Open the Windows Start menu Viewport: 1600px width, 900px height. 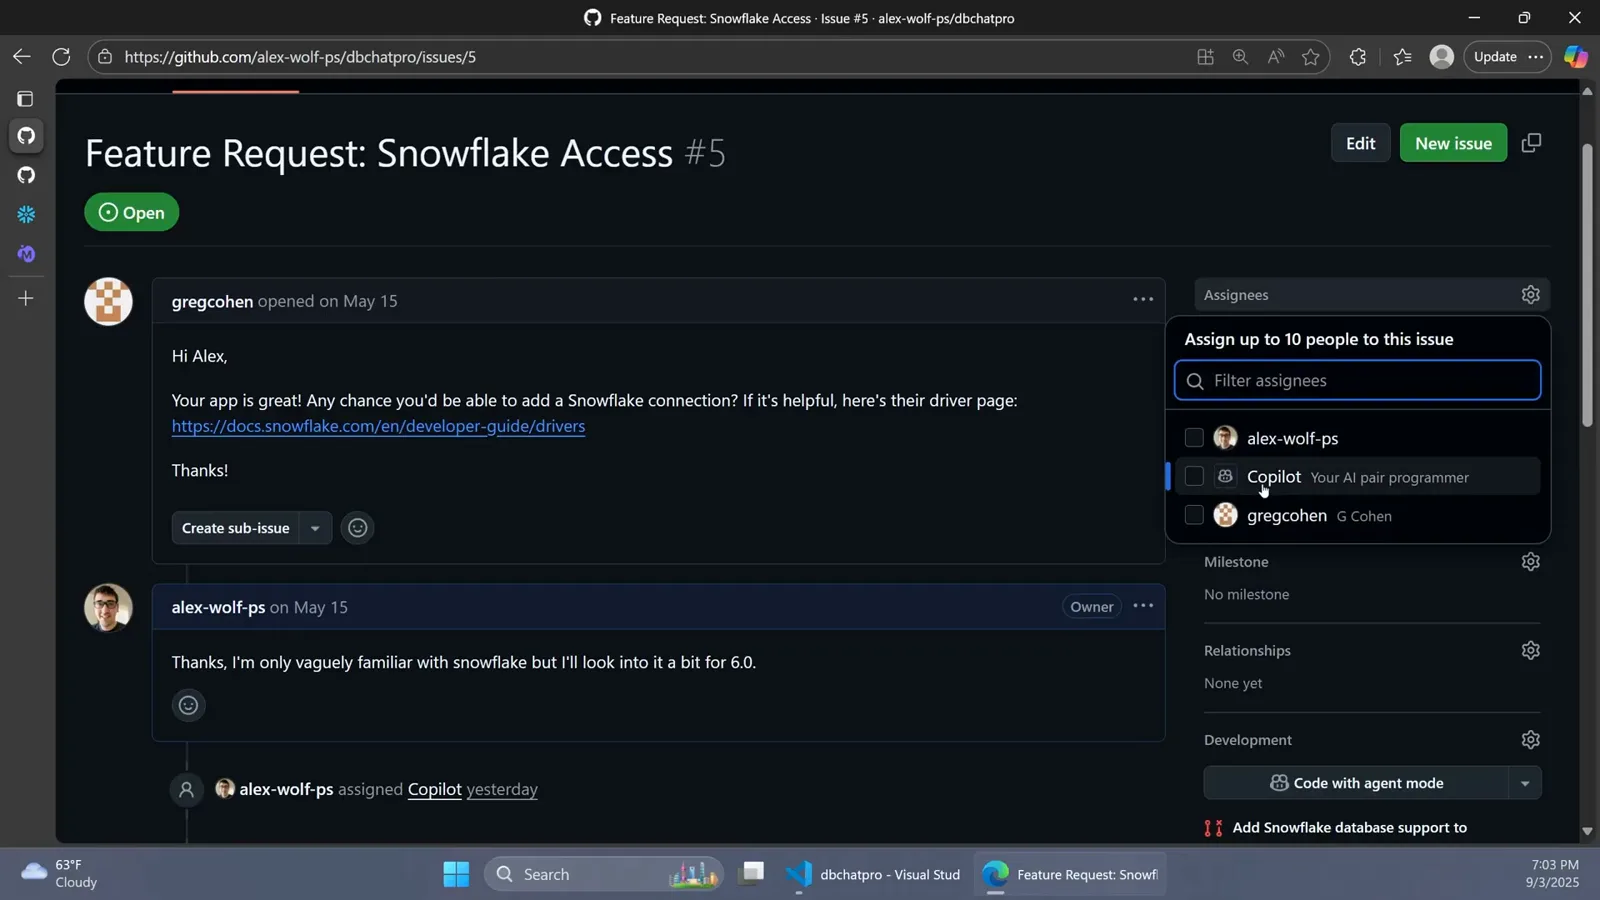pos(456,874)
